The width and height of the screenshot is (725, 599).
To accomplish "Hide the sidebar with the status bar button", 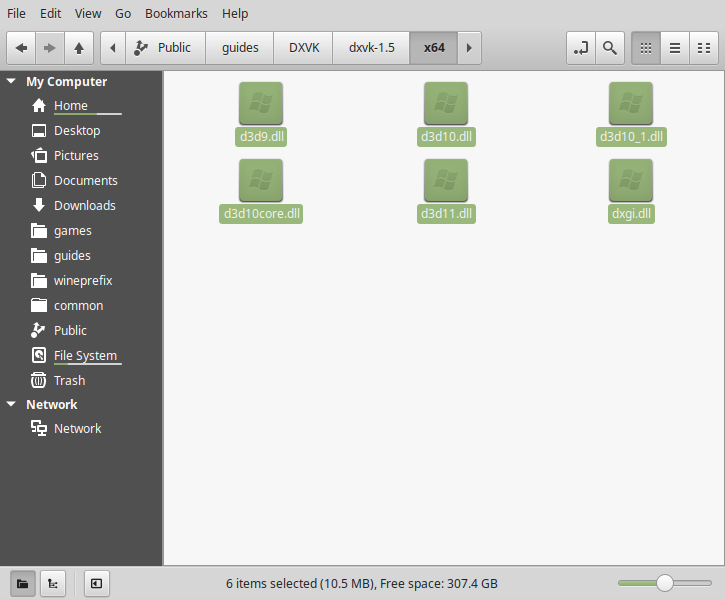I will click(97, 584).
